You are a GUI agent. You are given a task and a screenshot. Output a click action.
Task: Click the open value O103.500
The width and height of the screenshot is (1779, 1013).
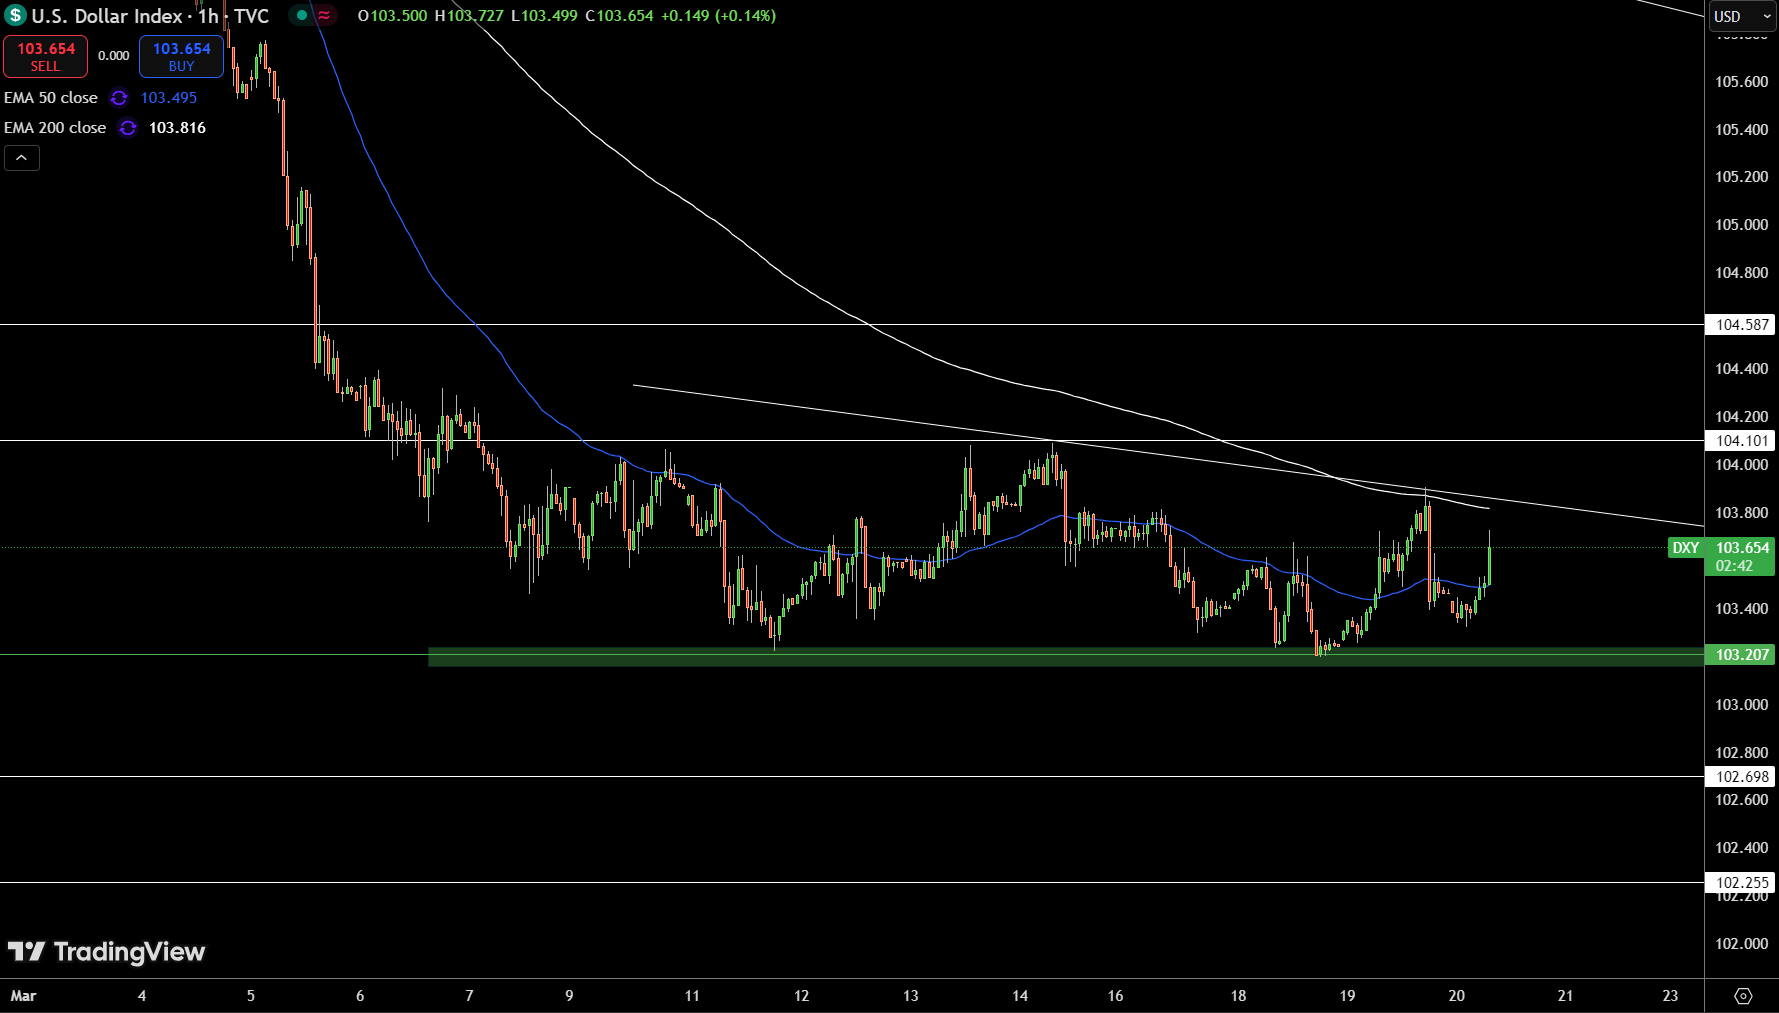393,16
